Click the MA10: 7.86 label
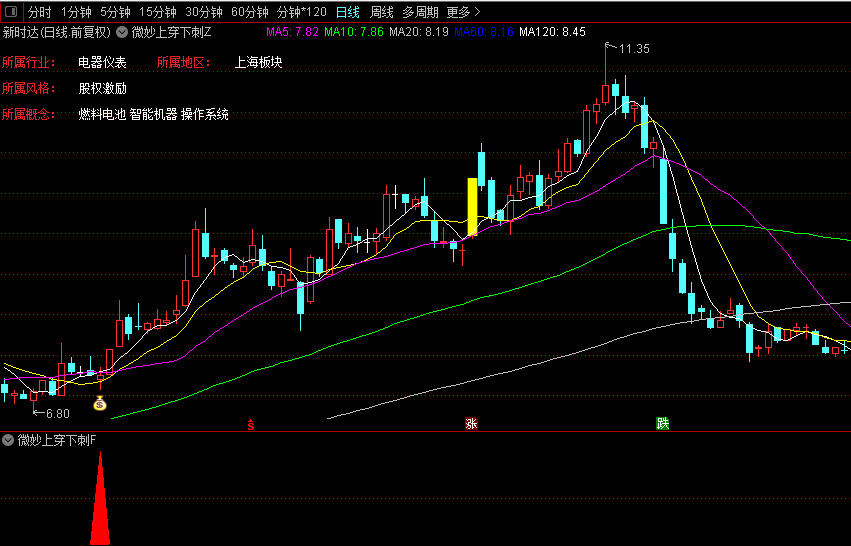Viewport: 851px width, 546px height. 354,32
